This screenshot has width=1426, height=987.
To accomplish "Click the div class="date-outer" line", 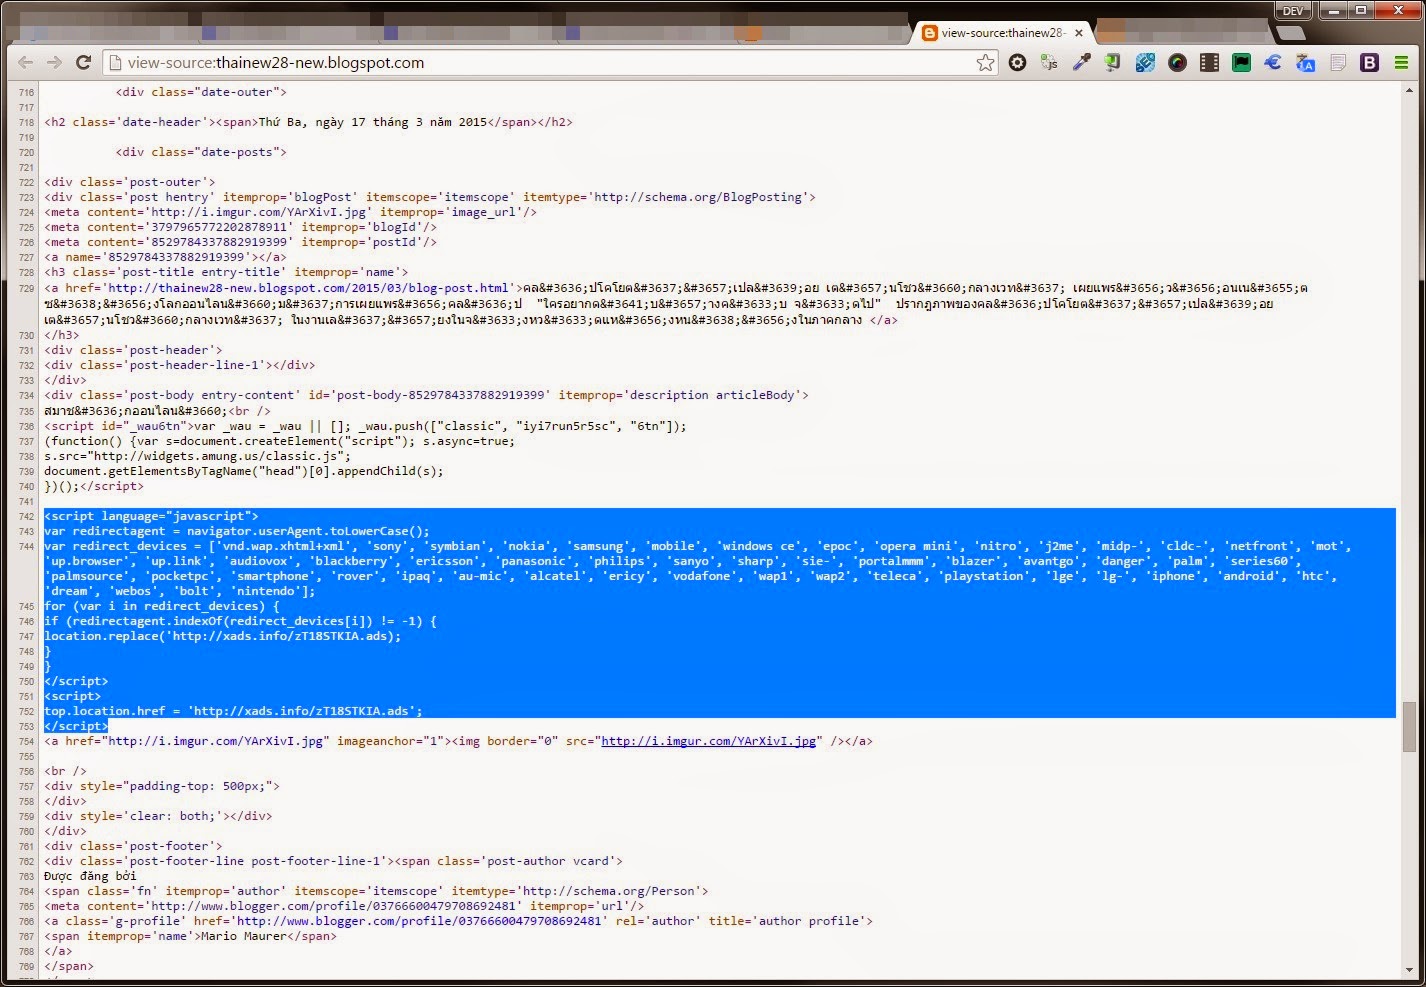I will point(201,92).
